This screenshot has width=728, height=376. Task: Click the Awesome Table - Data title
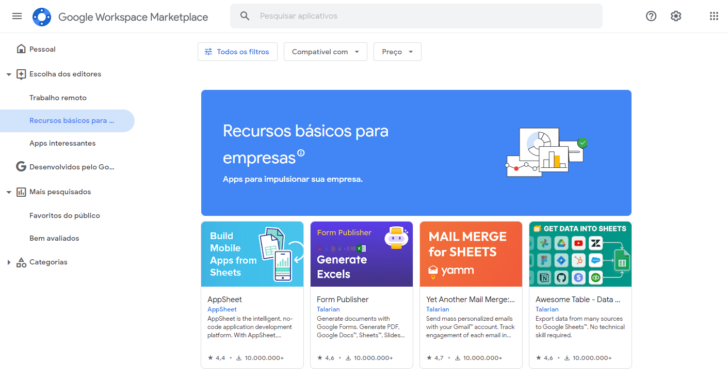(x=578, y=299)
